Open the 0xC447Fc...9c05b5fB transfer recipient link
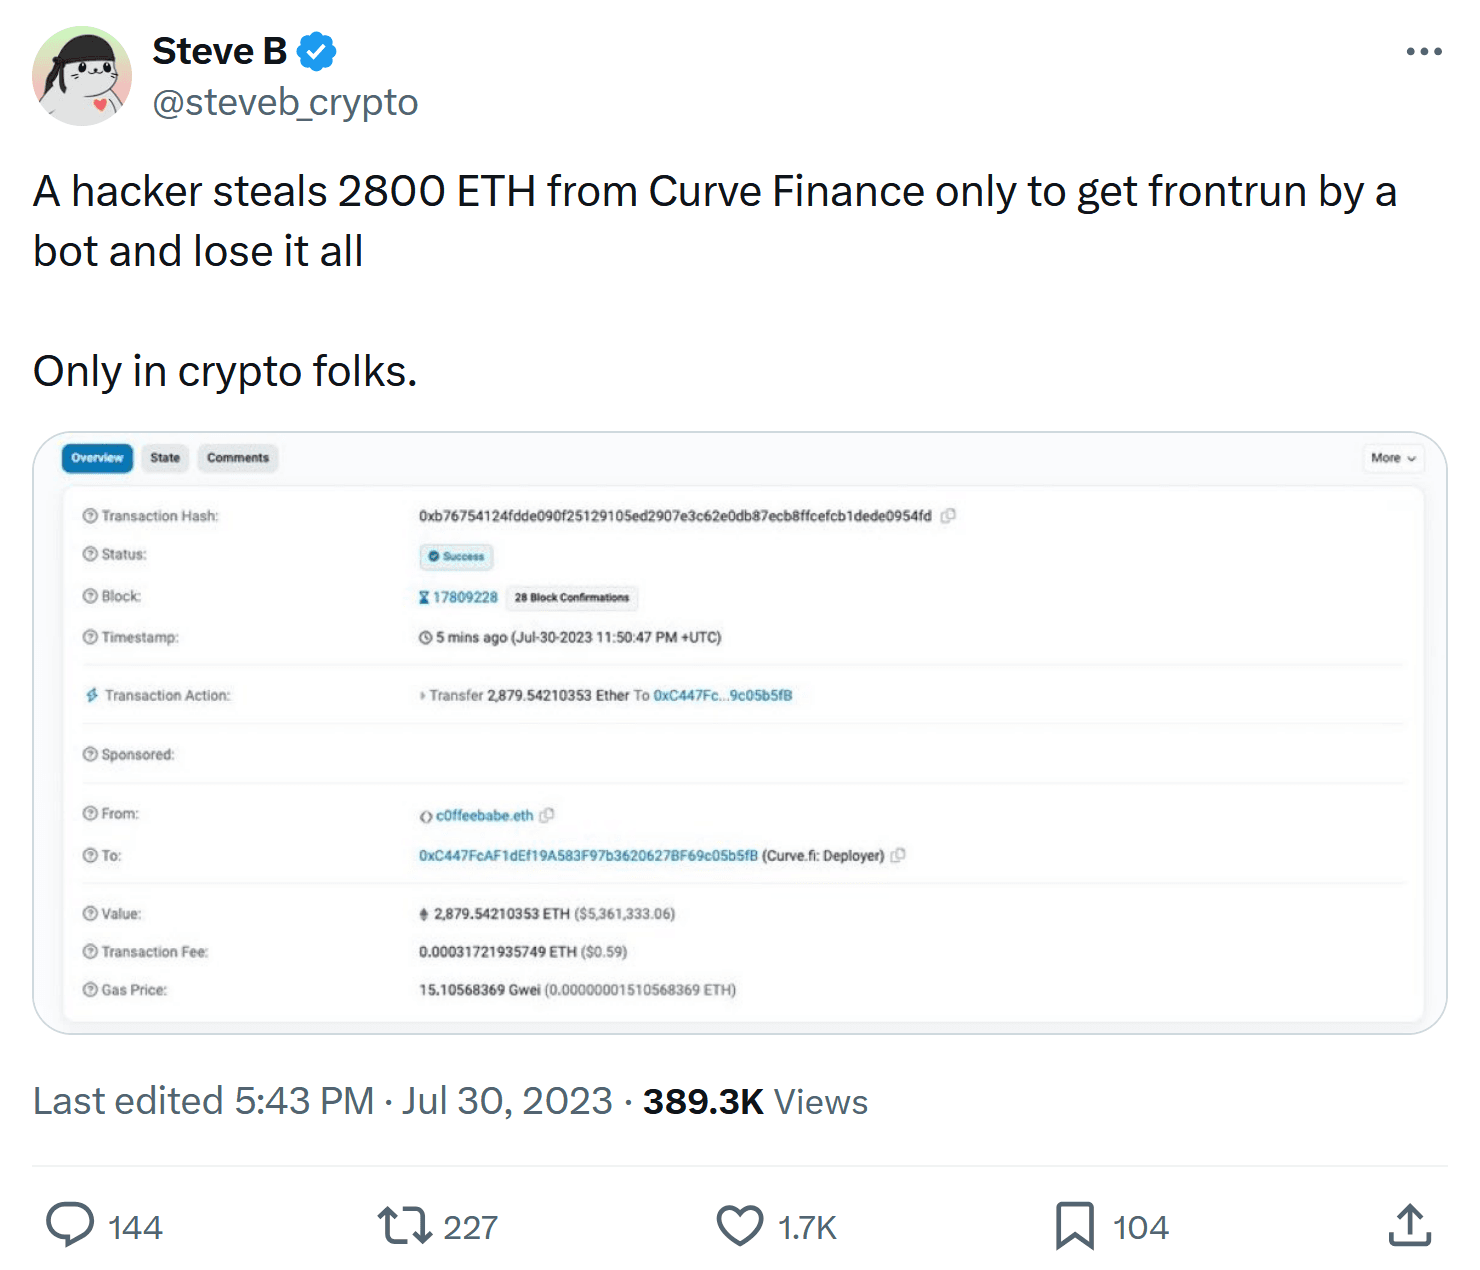 pos(722,695)
